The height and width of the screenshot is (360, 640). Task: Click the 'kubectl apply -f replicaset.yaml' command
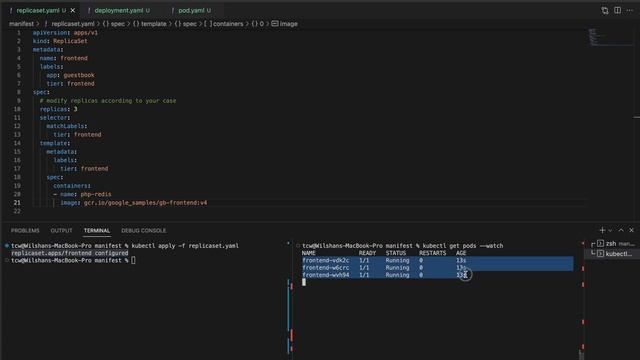pyautogui.click(x=185, y=246)
